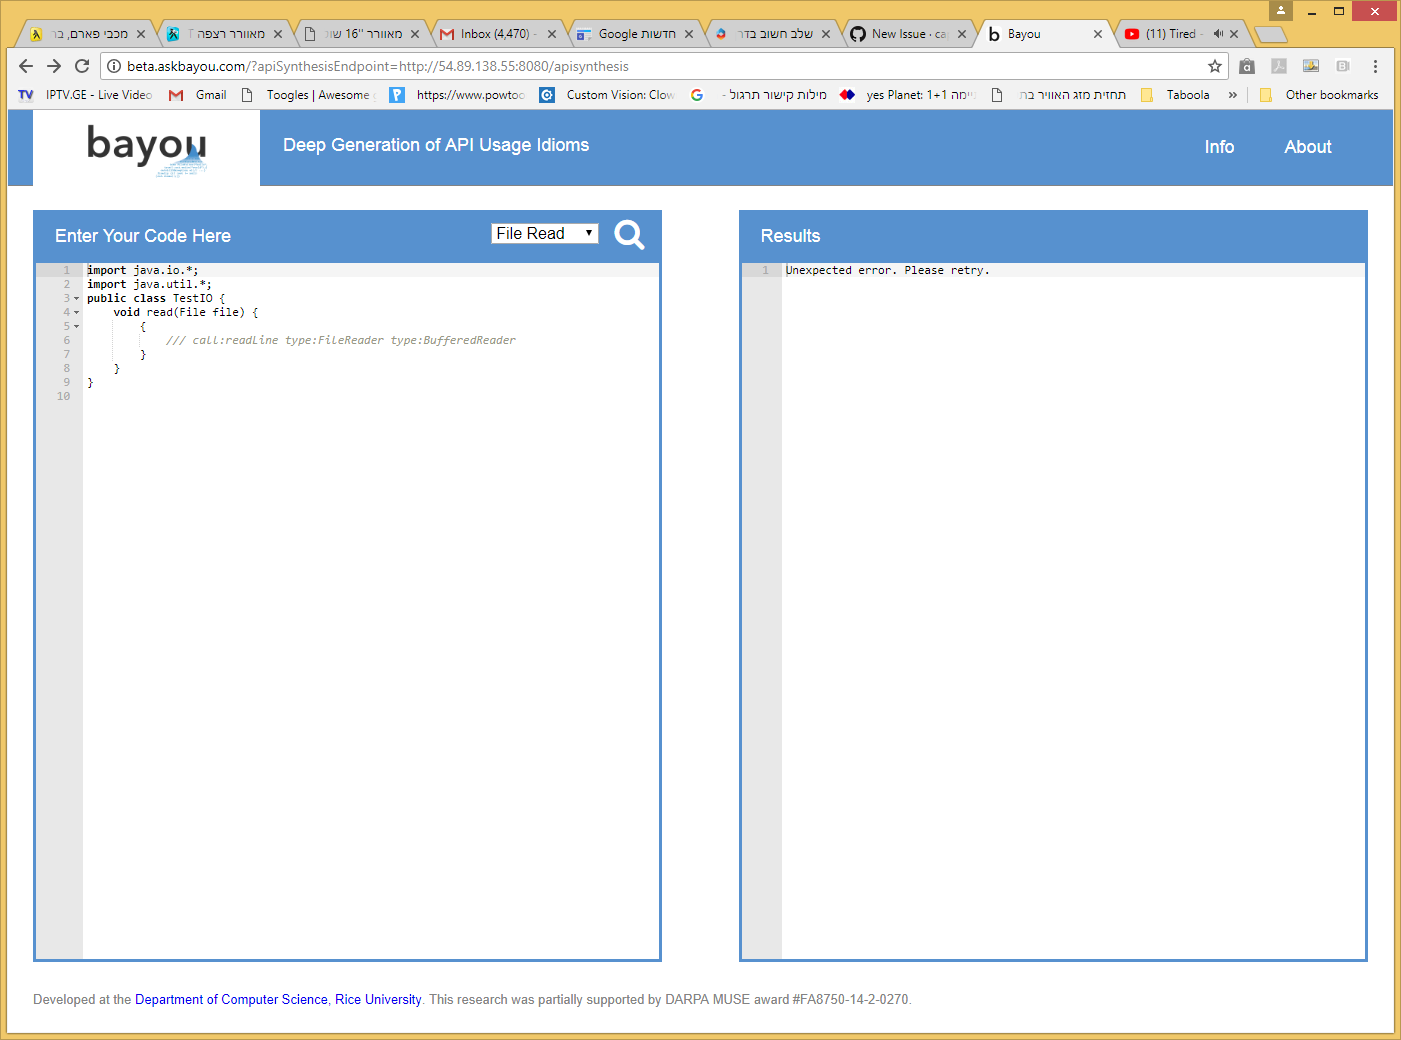Collapse the code fold arrow at line 3
1401x1040 pixels.
click(x=77, y=298)
